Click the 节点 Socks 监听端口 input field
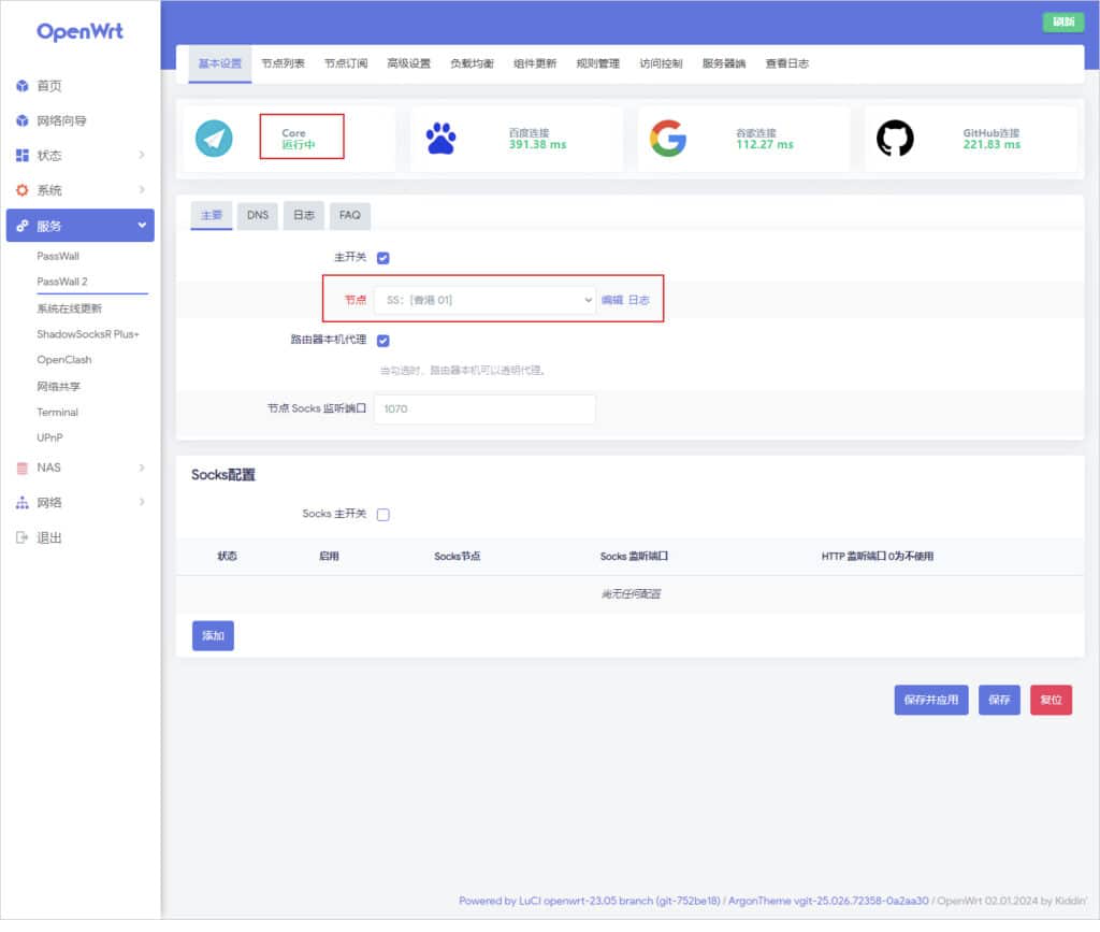This screenshot has width=1100, height=932. 485,409
